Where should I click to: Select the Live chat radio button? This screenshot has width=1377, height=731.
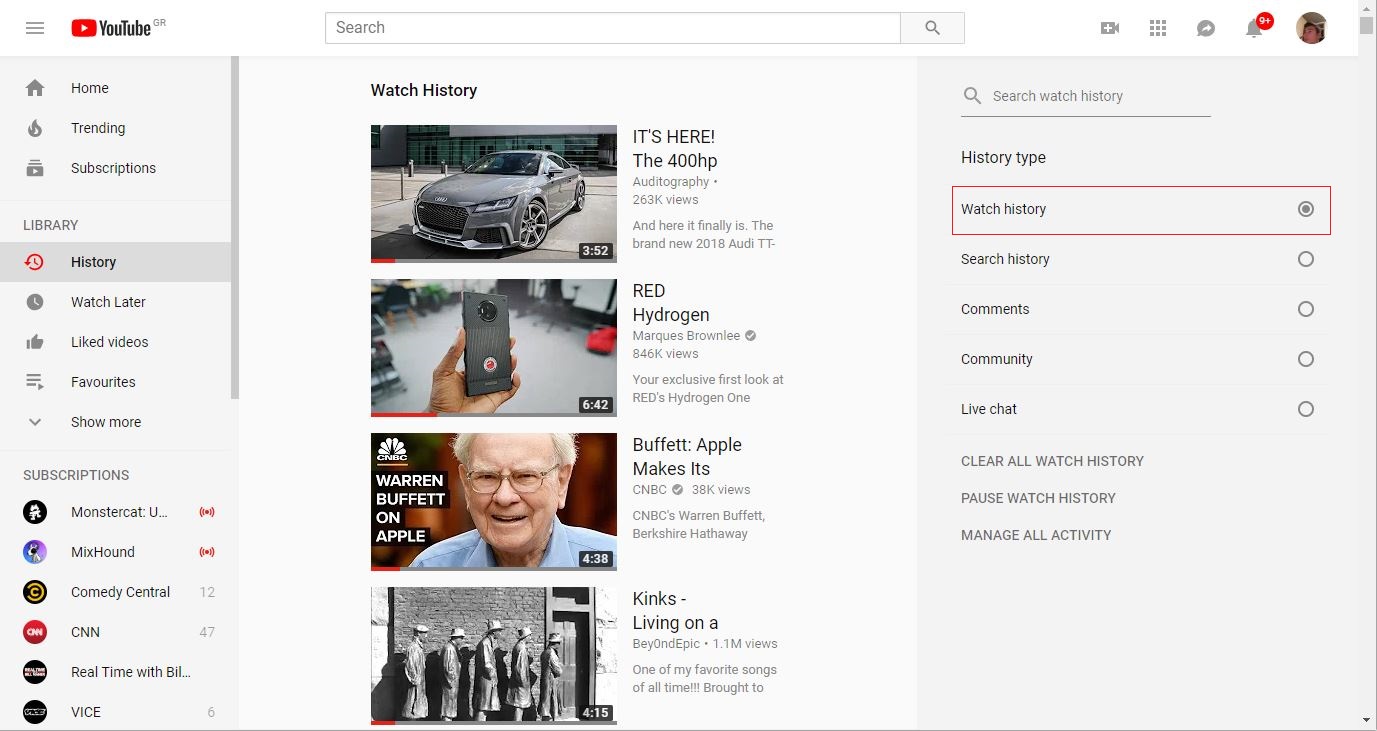pyautogui.click(x=1305, y=409)
